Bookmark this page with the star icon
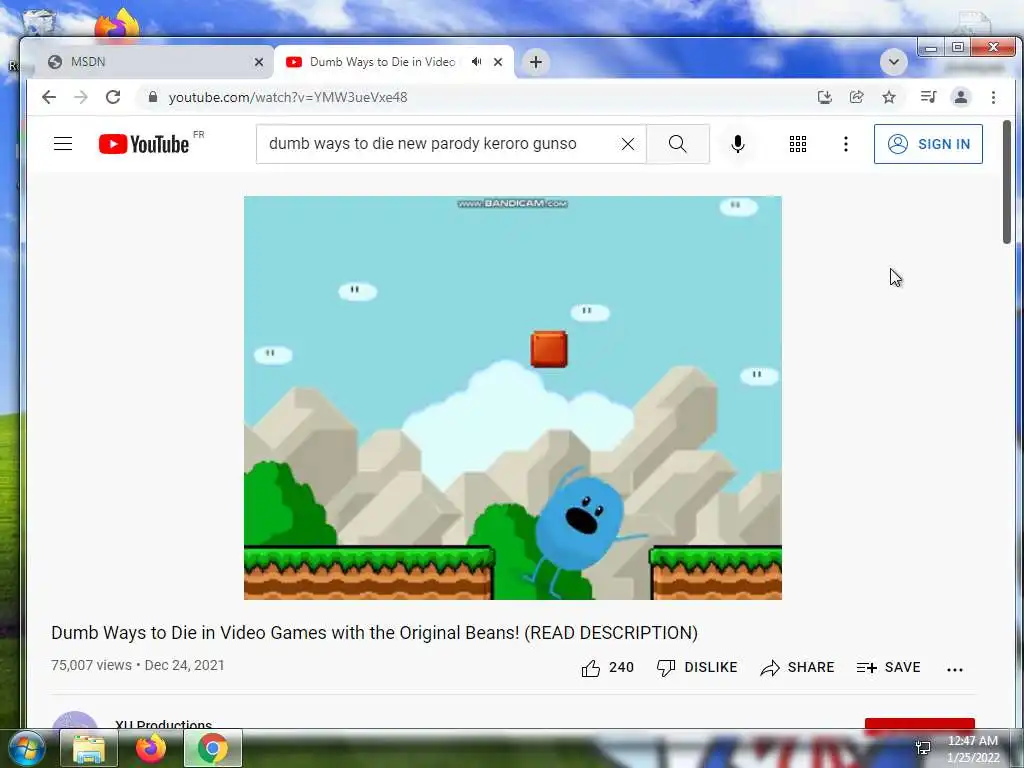1024x768 pixels. click(889, 97)
